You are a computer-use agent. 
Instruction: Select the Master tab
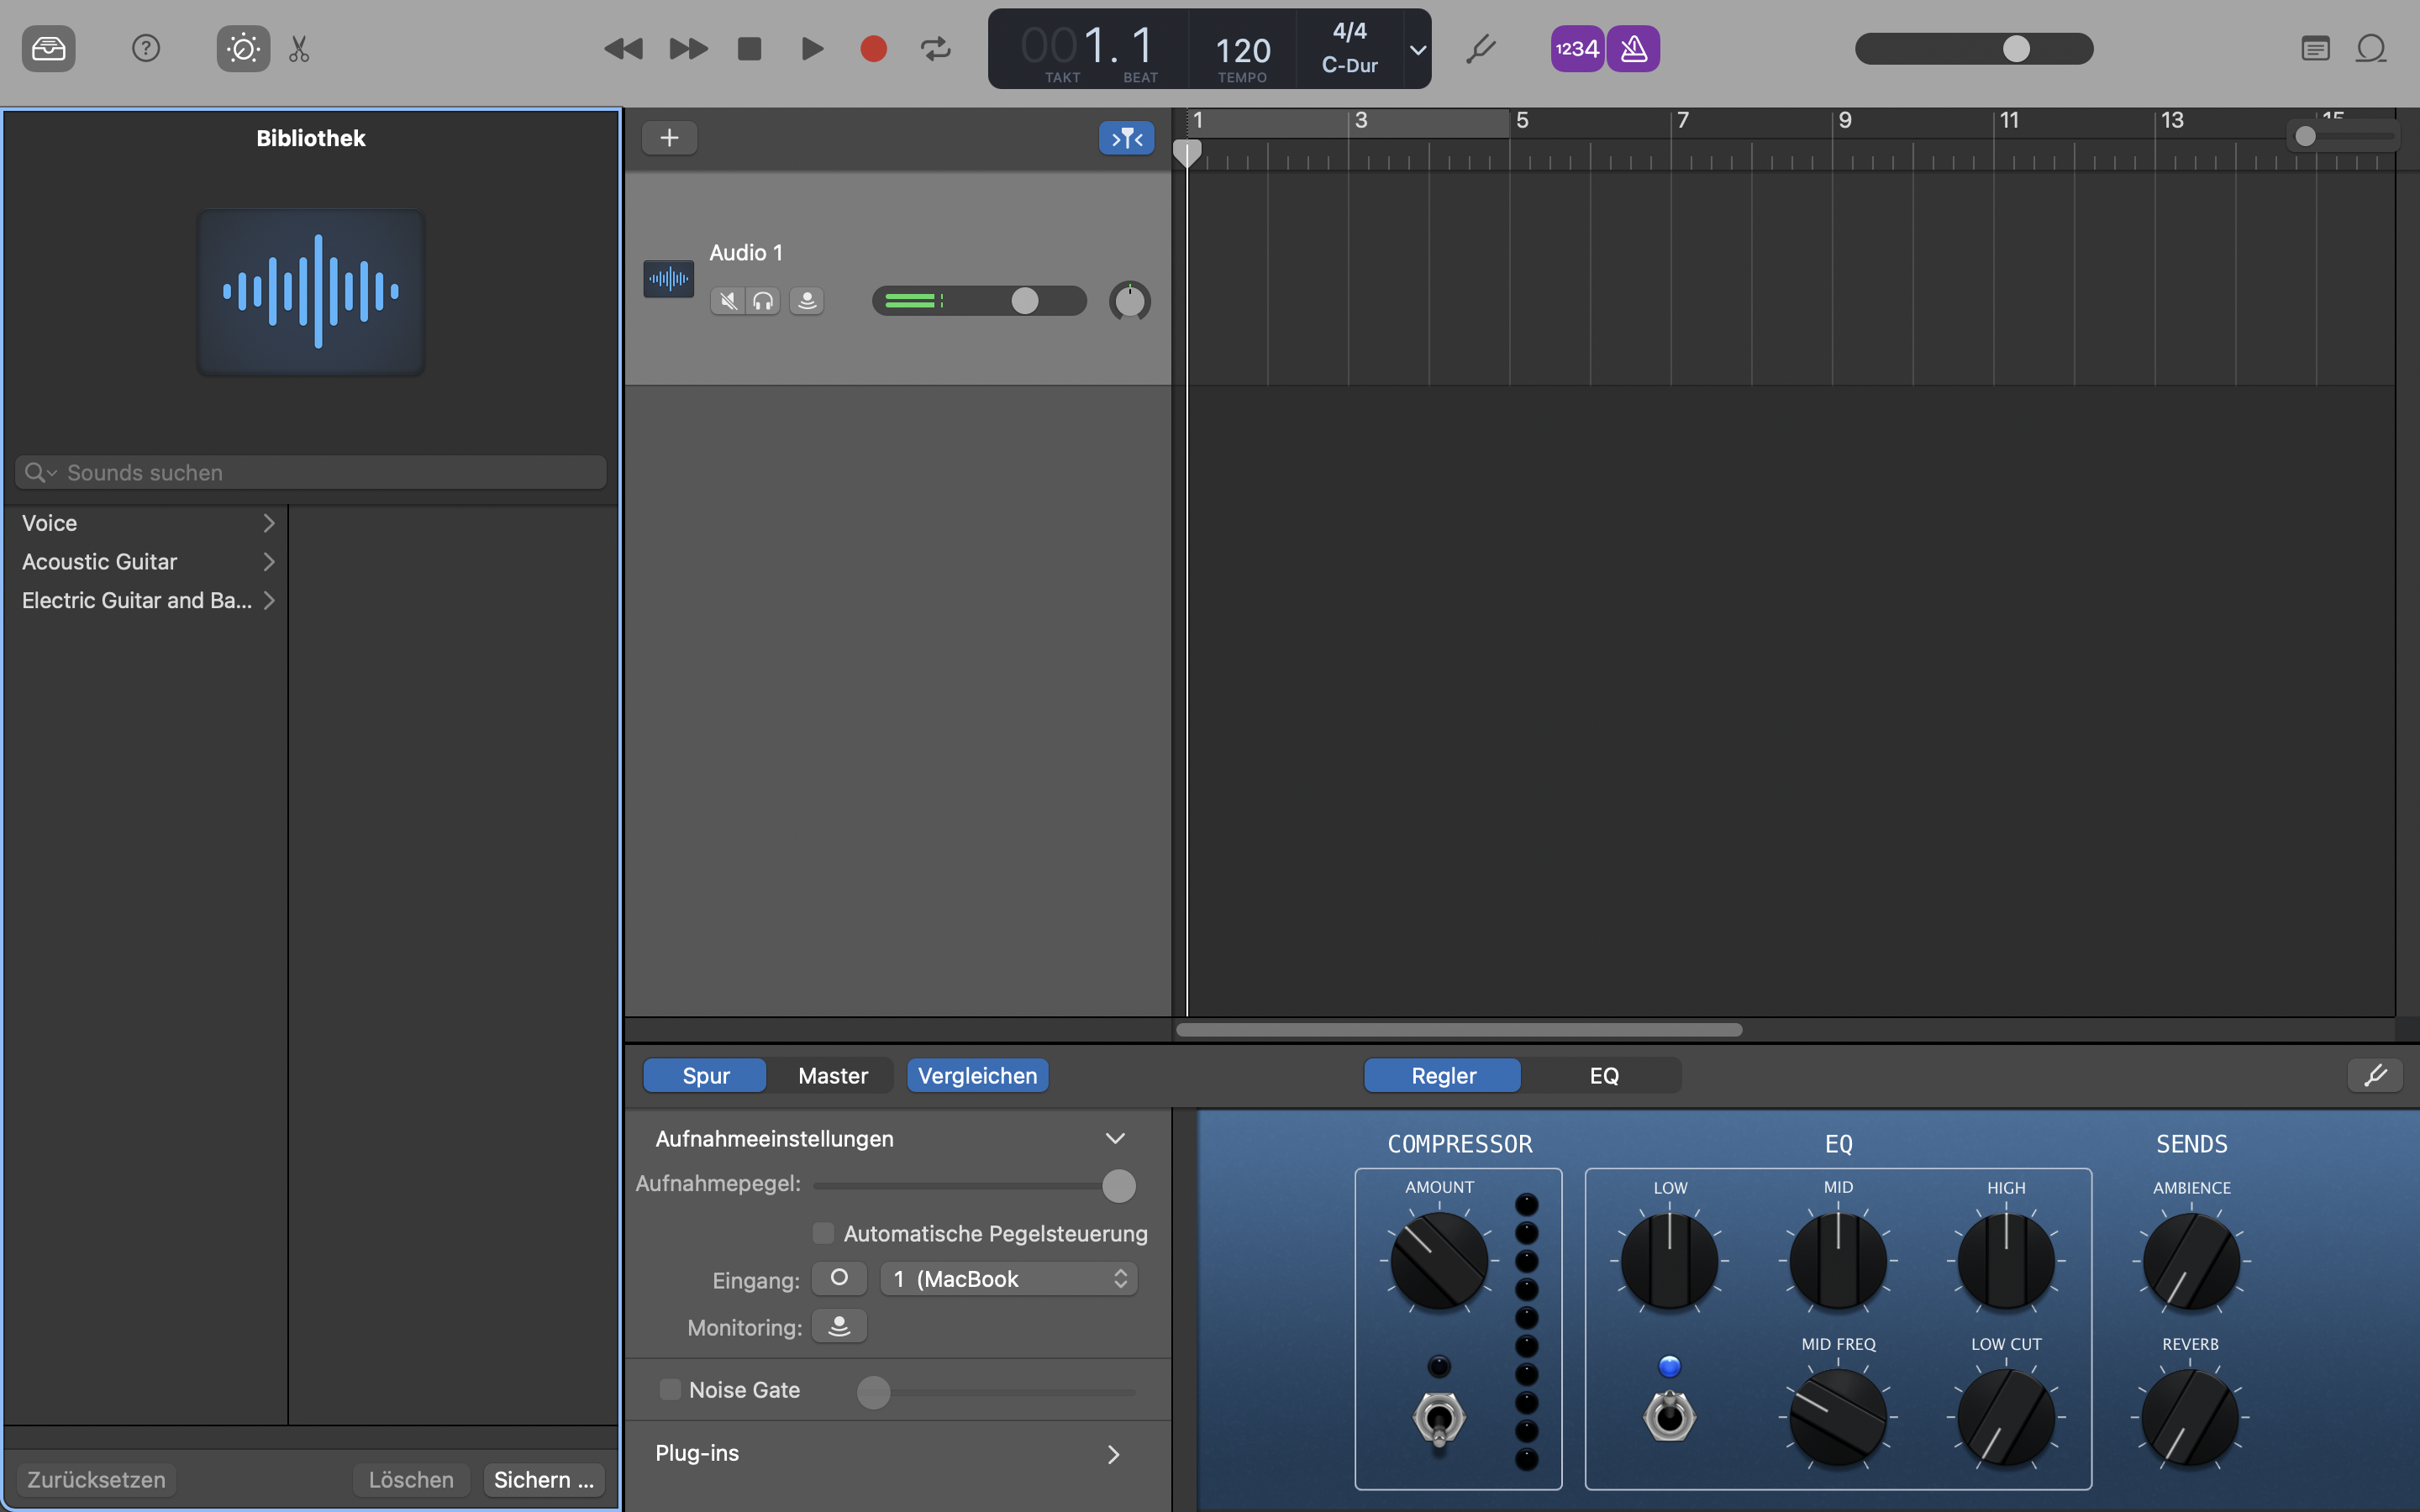833,1074
